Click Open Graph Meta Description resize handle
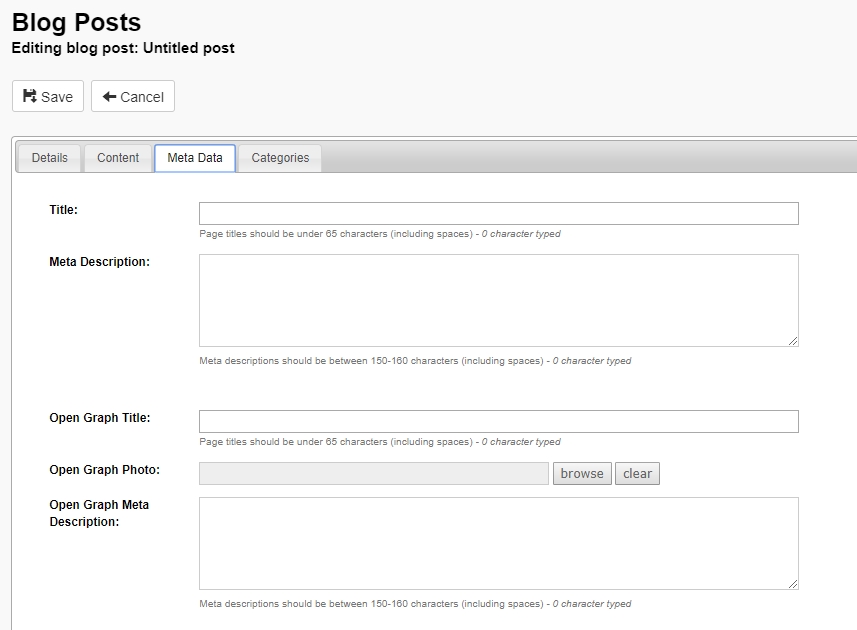This screenshot has width=857, height=630. click(793, 584)
